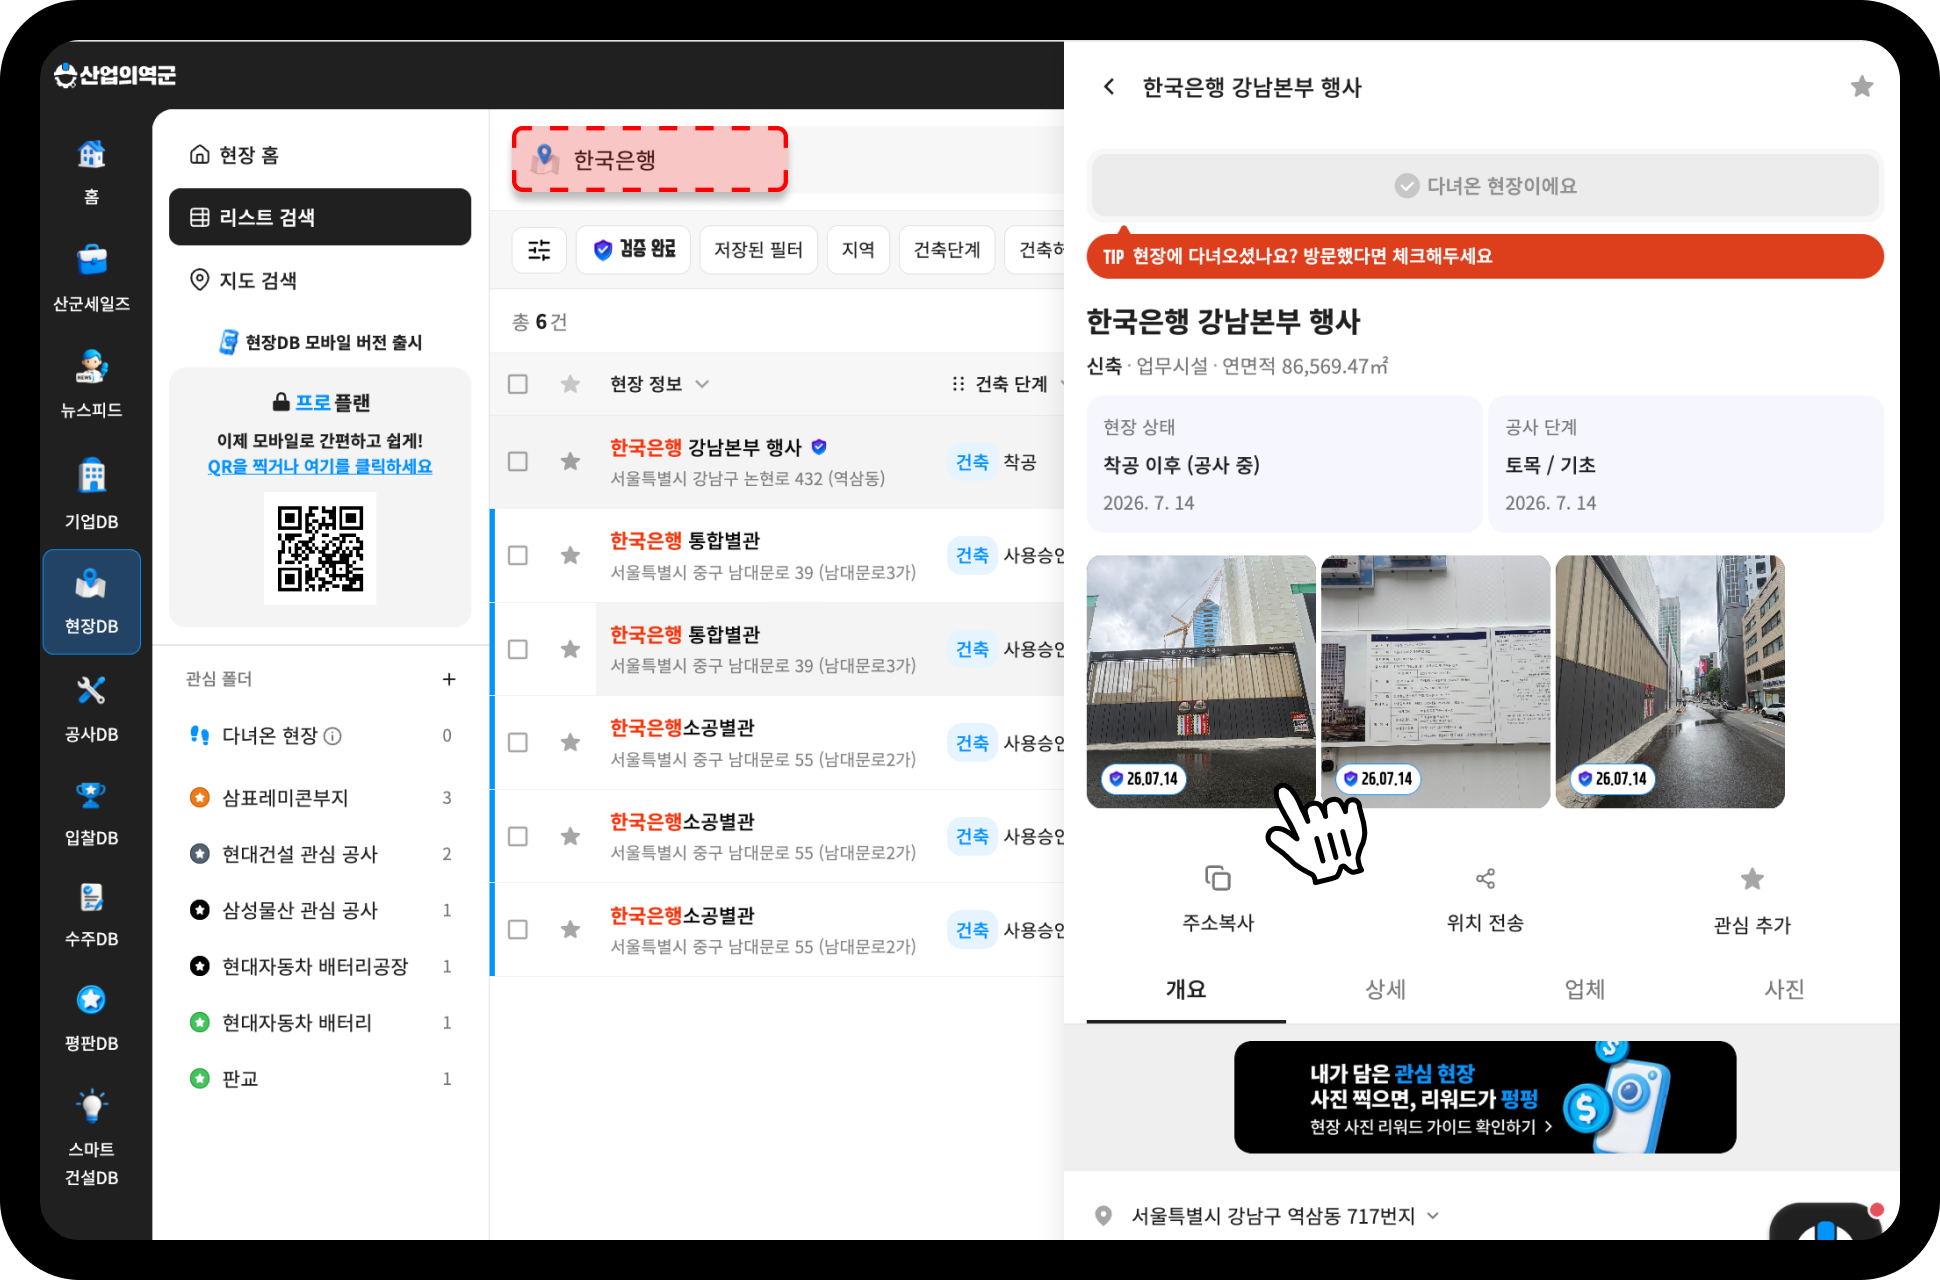Open the 판교 folder
This screenshot has width=1940, height=1280.
coord(320,1079)
